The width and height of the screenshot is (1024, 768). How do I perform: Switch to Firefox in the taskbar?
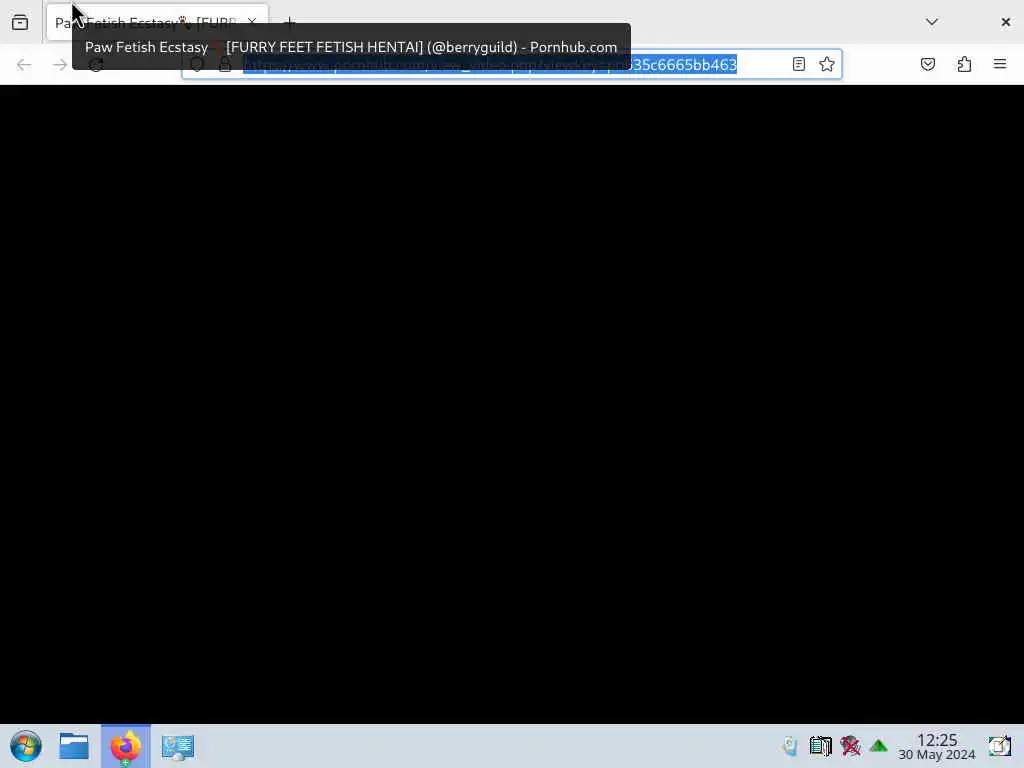(x=125, y=746)
